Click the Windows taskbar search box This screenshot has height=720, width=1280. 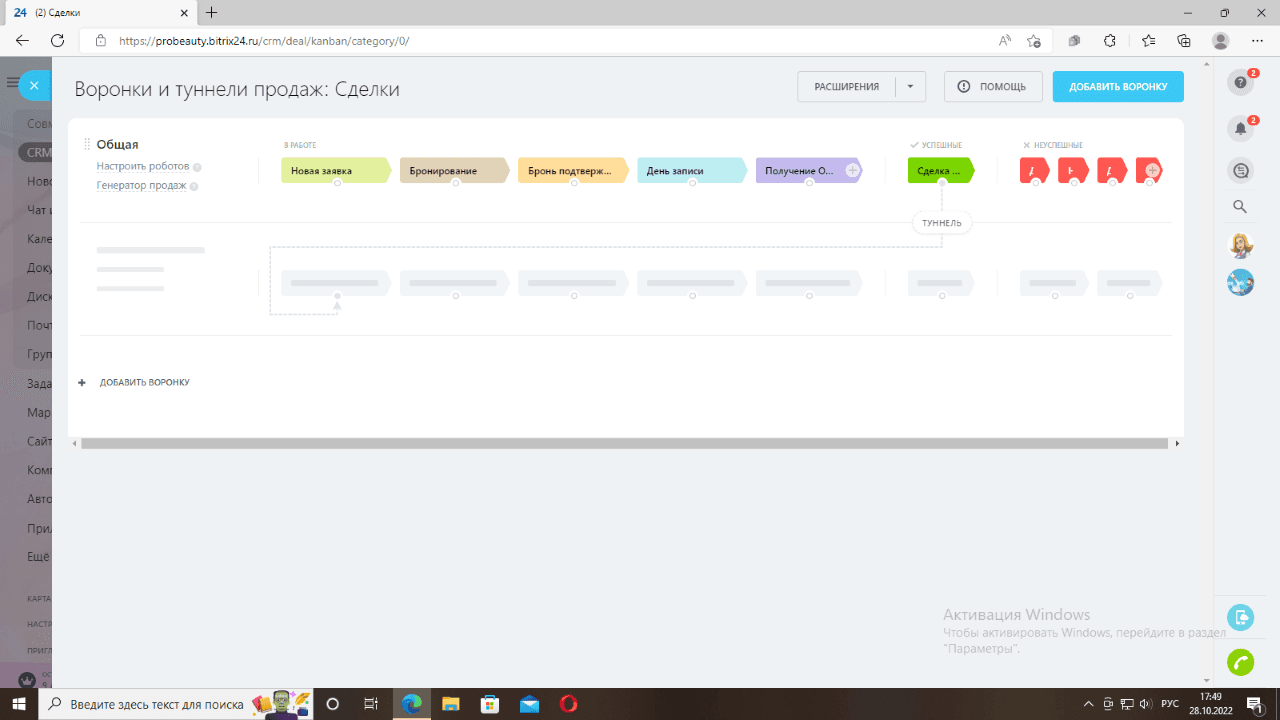pyautogui.click(x=175, y=704)
